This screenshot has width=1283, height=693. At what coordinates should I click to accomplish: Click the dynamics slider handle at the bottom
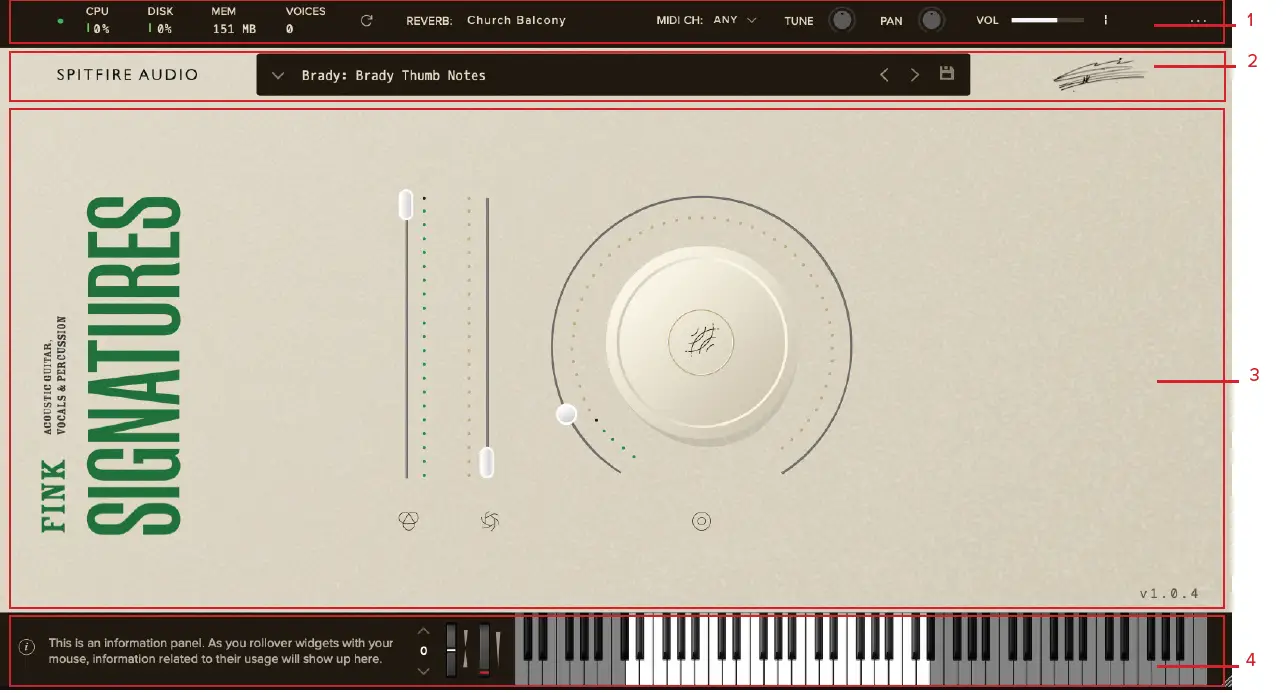487,462
